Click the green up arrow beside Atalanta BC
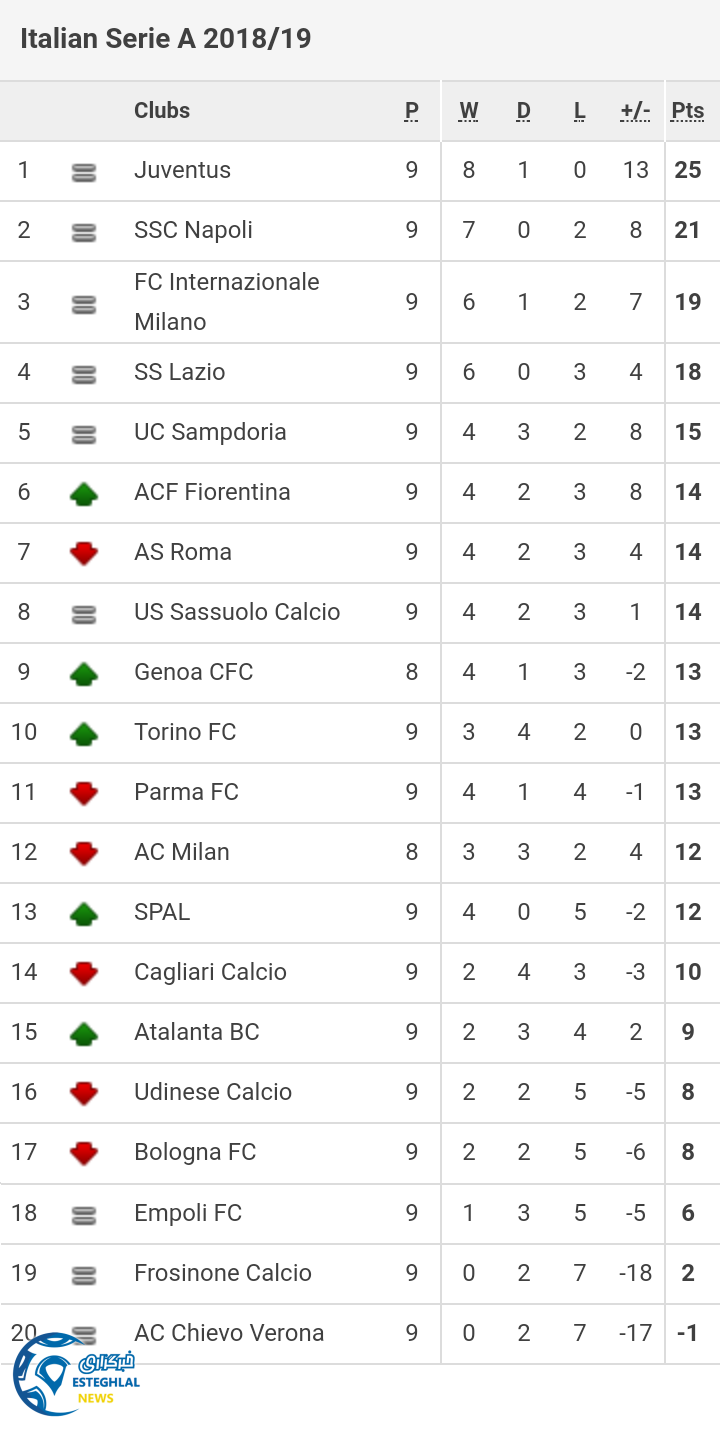The width and height of the screenshot is (720, 1438). (84, 1033)
